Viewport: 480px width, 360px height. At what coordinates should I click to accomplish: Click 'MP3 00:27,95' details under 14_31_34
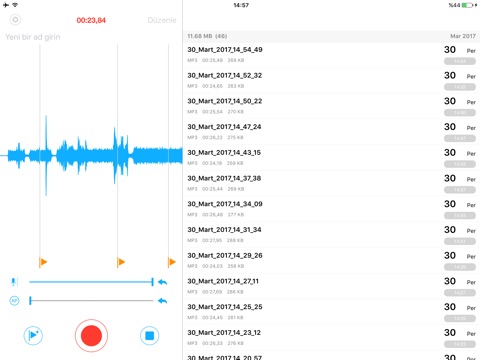[x=215, y=240]
